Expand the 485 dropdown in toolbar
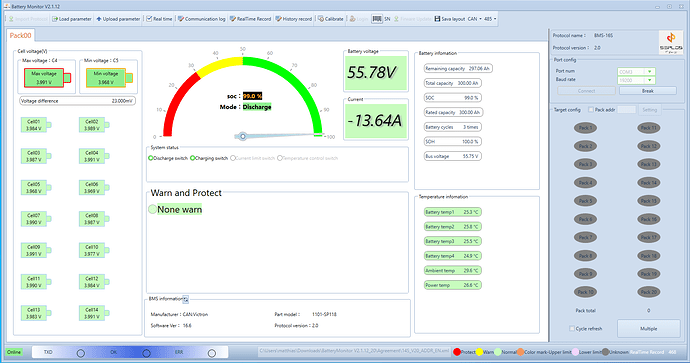The width and height of the screenshot is (690, 363). (x=490, y=19)
